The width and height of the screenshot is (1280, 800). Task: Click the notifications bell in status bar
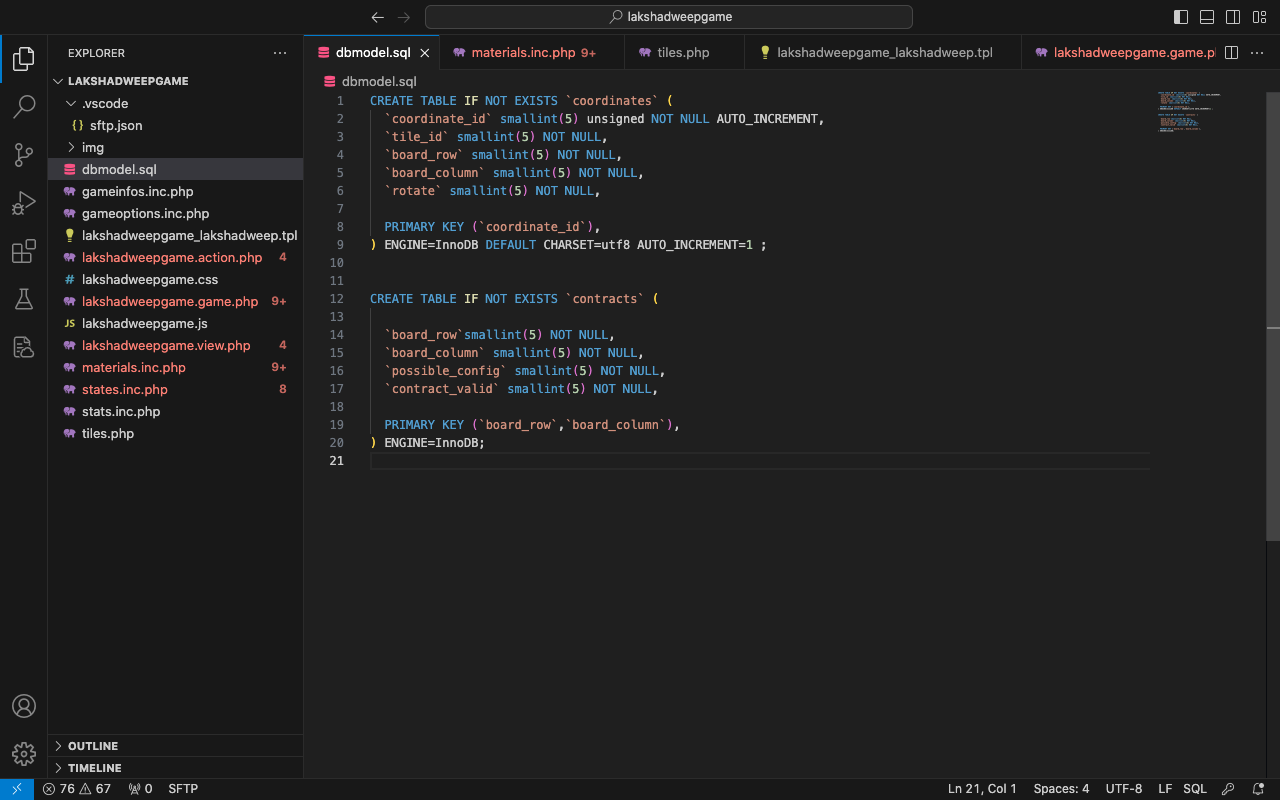[1258, 789]
